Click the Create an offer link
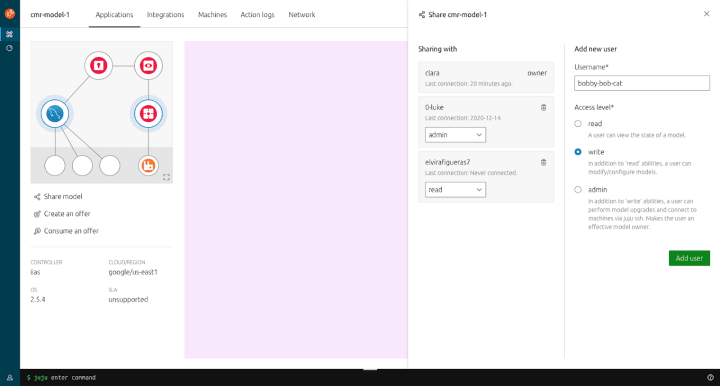The height and width of the screenshot is (386, 720). (x=67, y=214)
